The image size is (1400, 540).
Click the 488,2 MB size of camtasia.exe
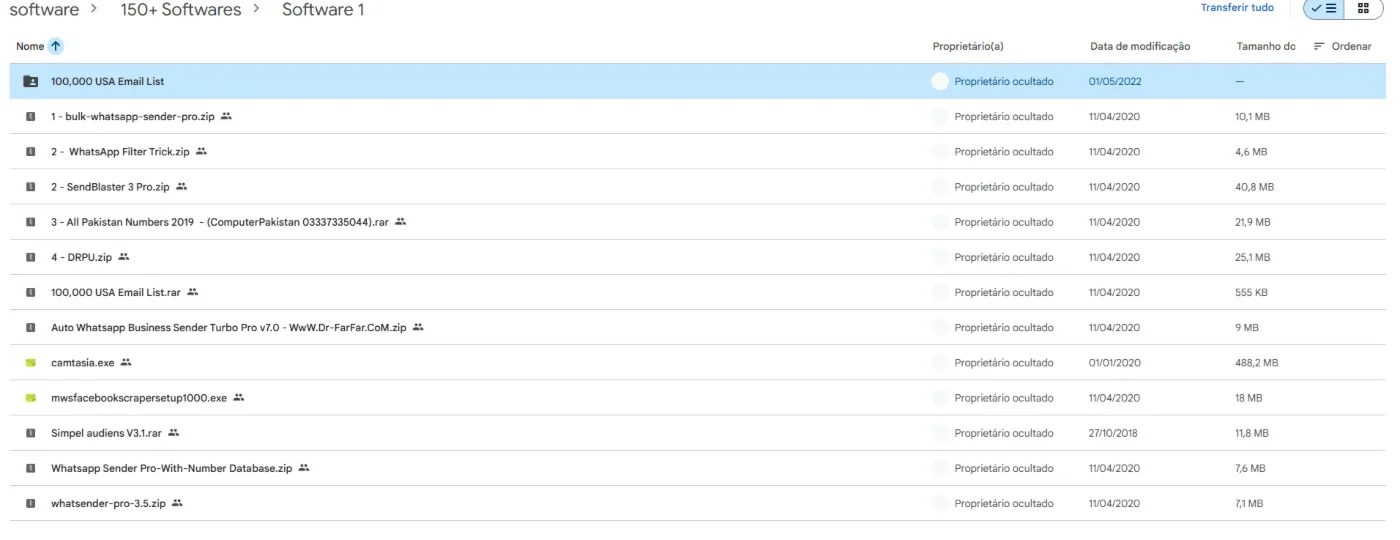tap(1256, 363)
